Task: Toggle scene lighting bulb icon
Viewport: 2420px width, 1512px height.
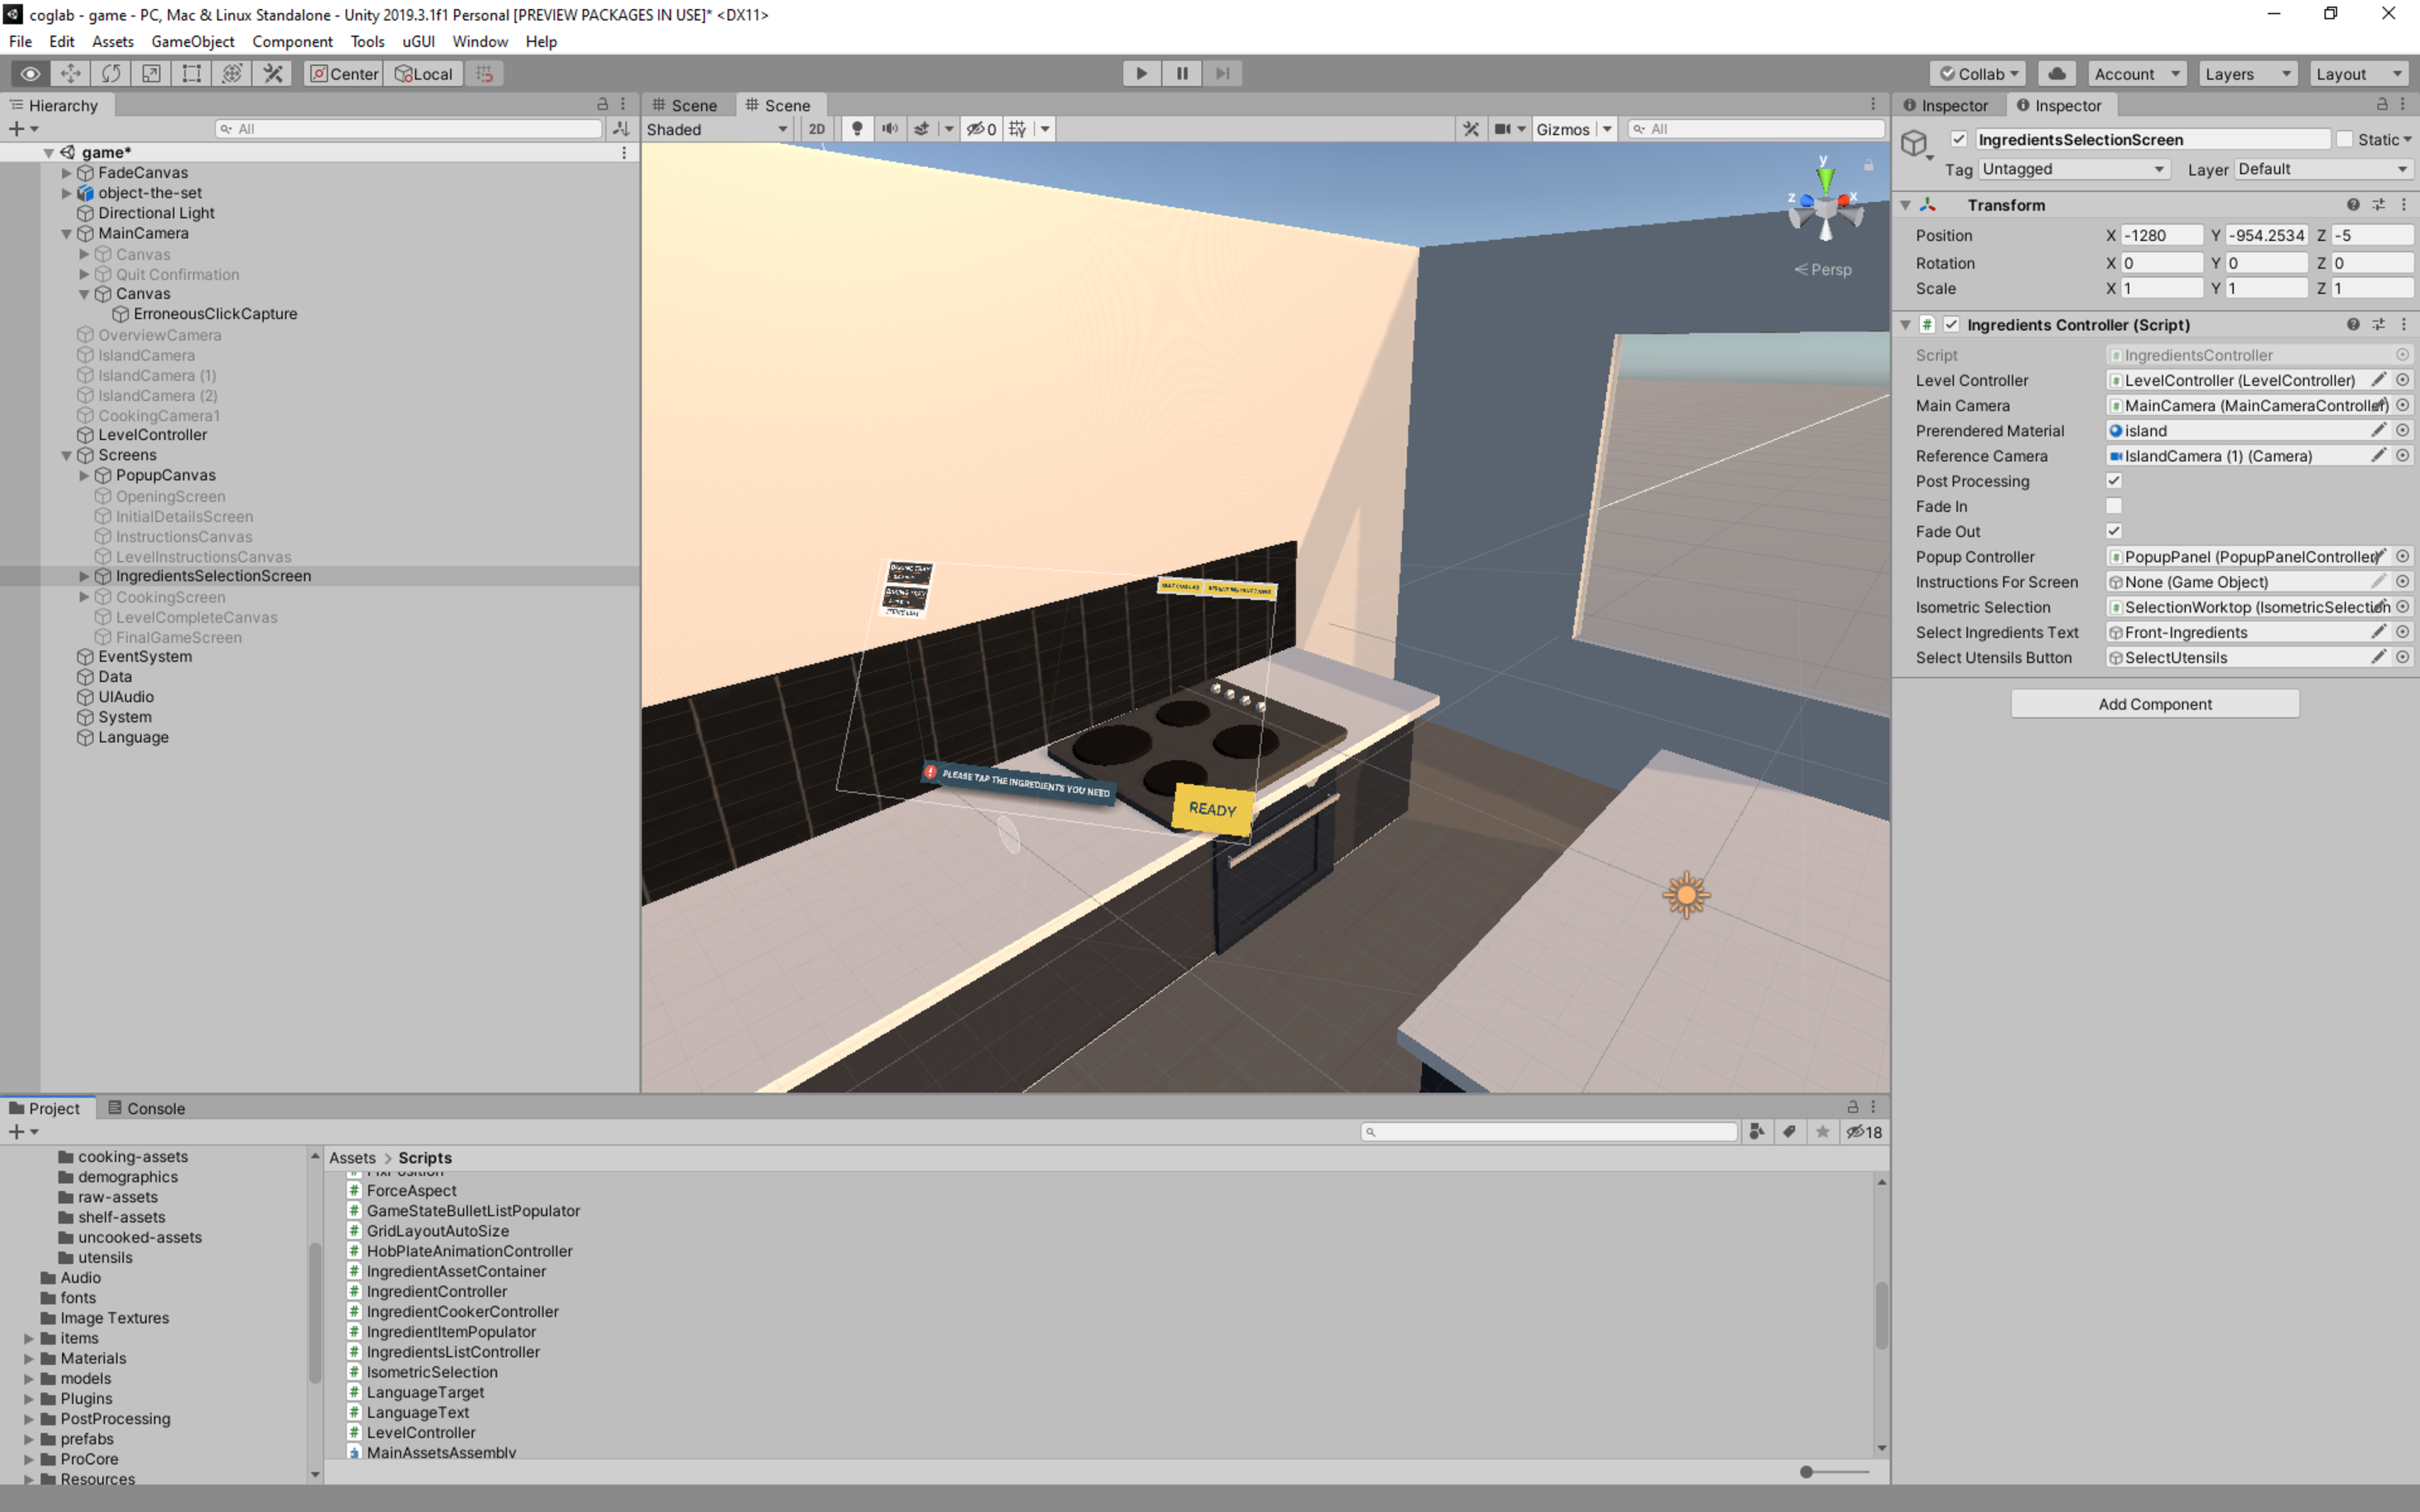Action: pos(856,129)
